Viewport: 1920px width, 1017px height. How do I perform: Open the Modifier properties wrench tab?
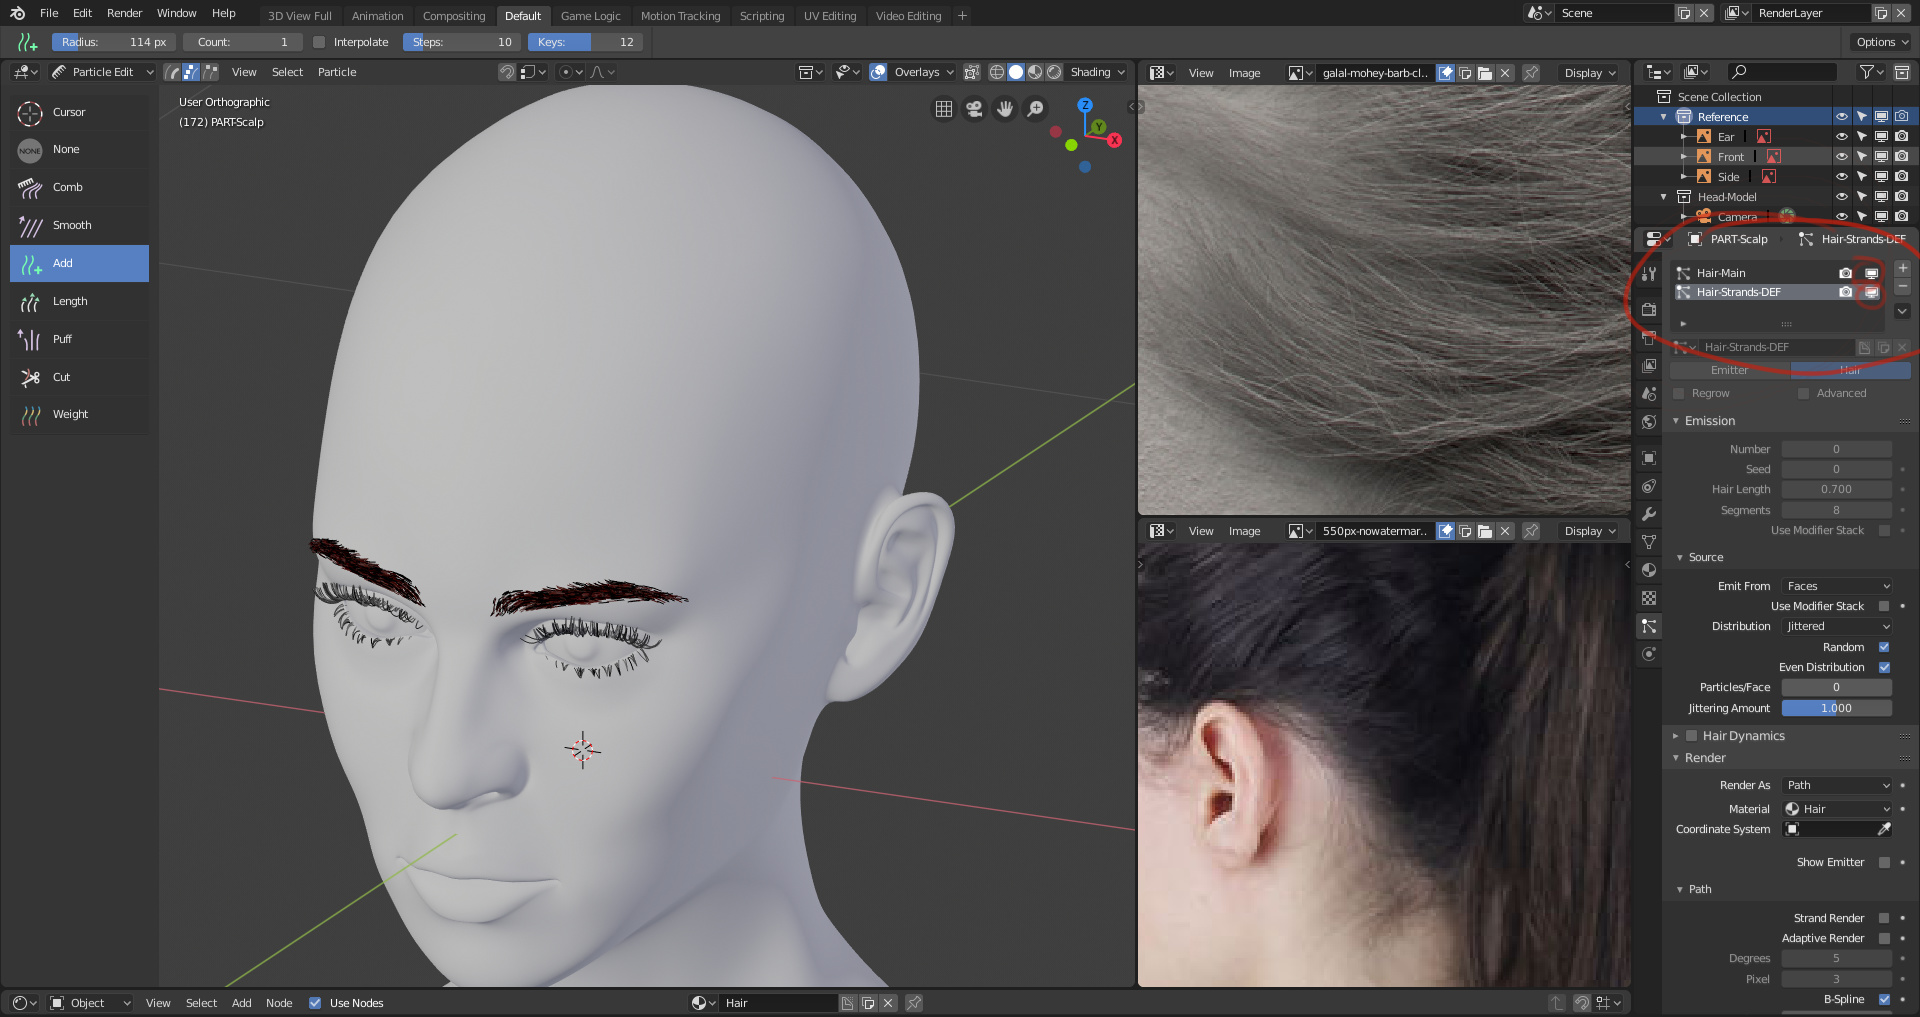point(1649,514)
